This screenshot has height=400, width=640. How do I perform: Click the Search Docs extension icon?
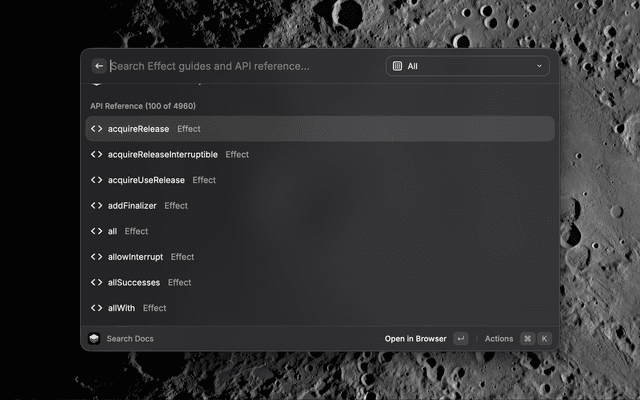coord(94,339)
